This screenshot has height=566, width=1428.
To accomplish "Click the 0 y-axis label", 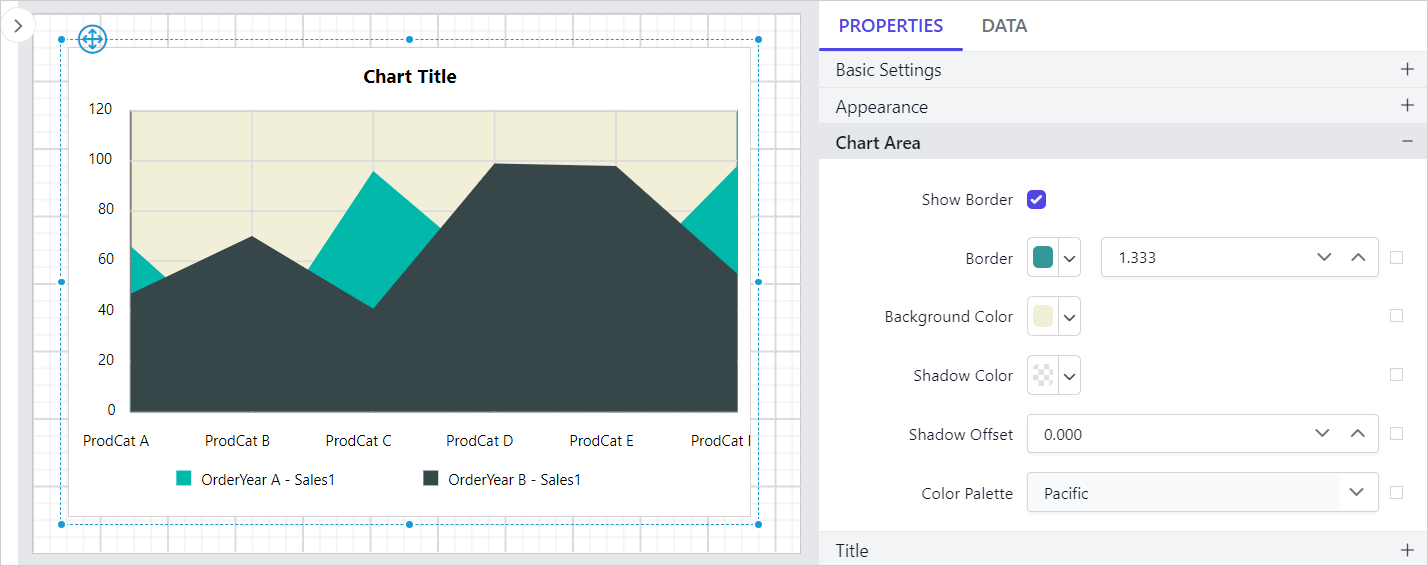I will 111,410.
